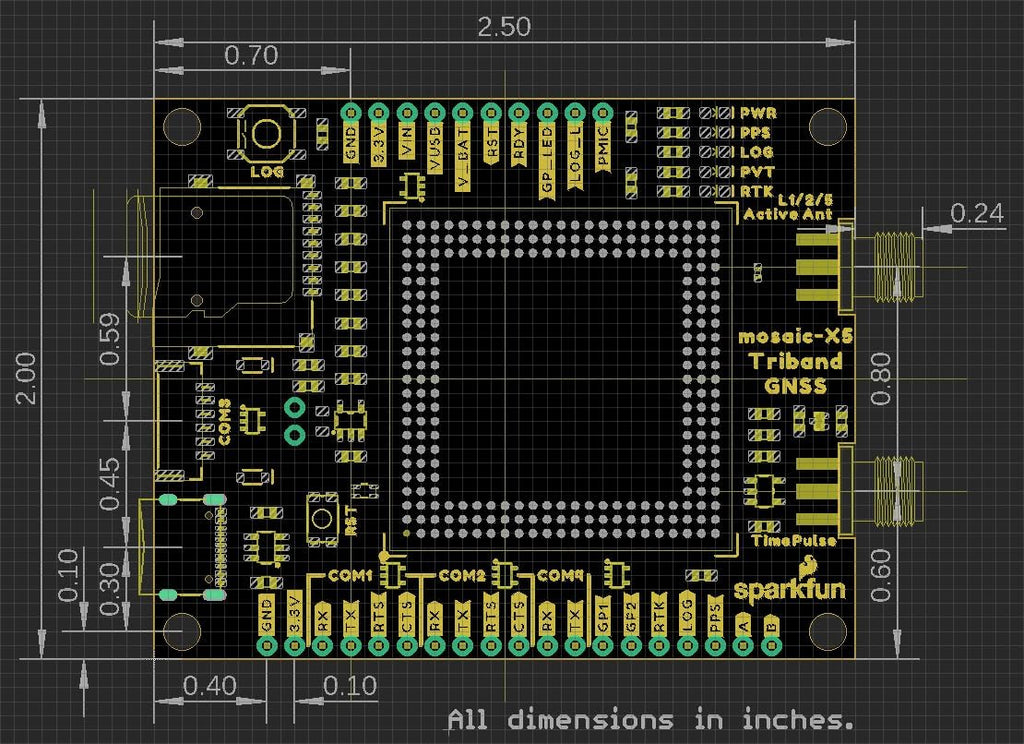Click the 0.40 horizontal dimension

[210, 686]
